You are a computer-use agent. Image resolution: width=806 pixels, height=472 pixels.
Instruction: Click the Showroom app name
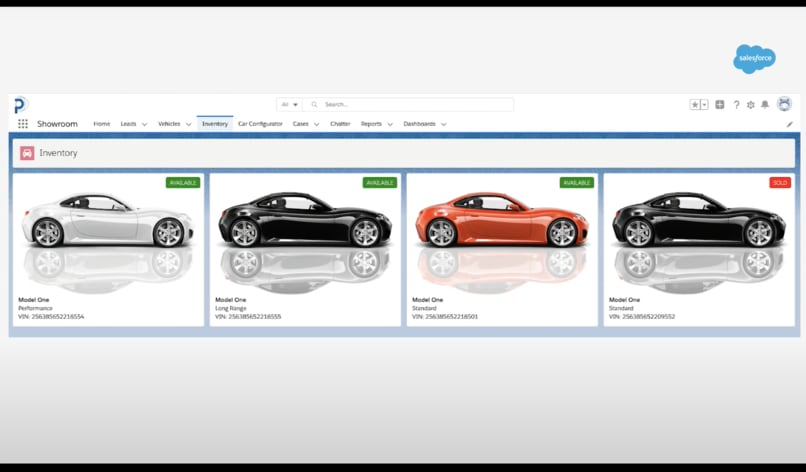point(58,124)
